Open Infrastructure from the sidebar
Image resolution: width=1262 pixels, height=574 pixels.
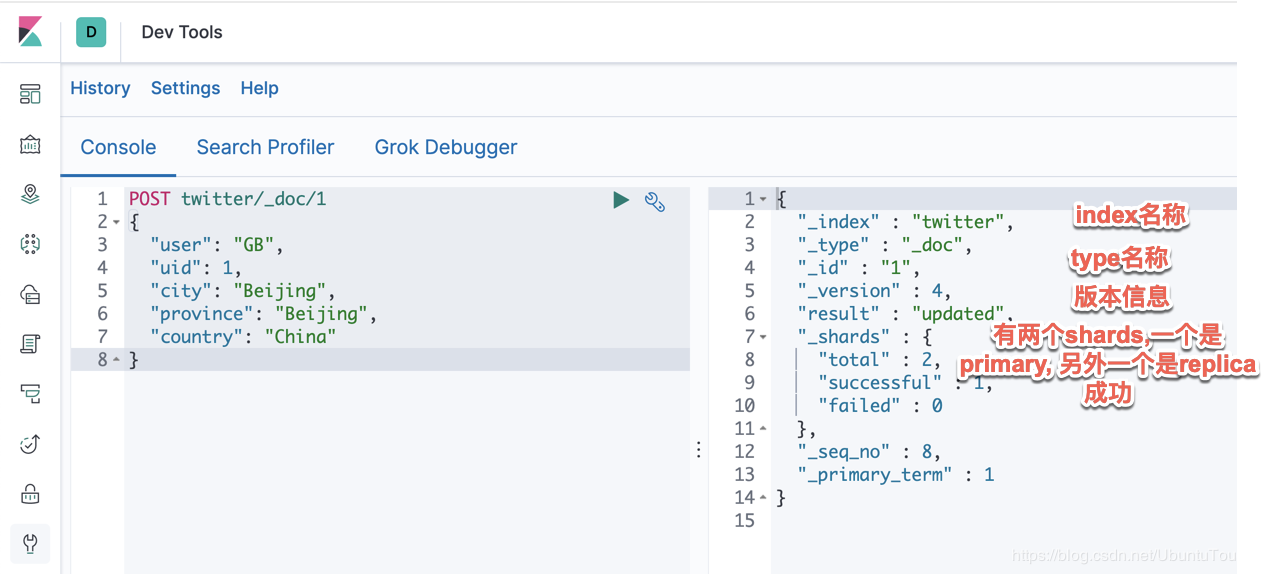pos(30,294)
